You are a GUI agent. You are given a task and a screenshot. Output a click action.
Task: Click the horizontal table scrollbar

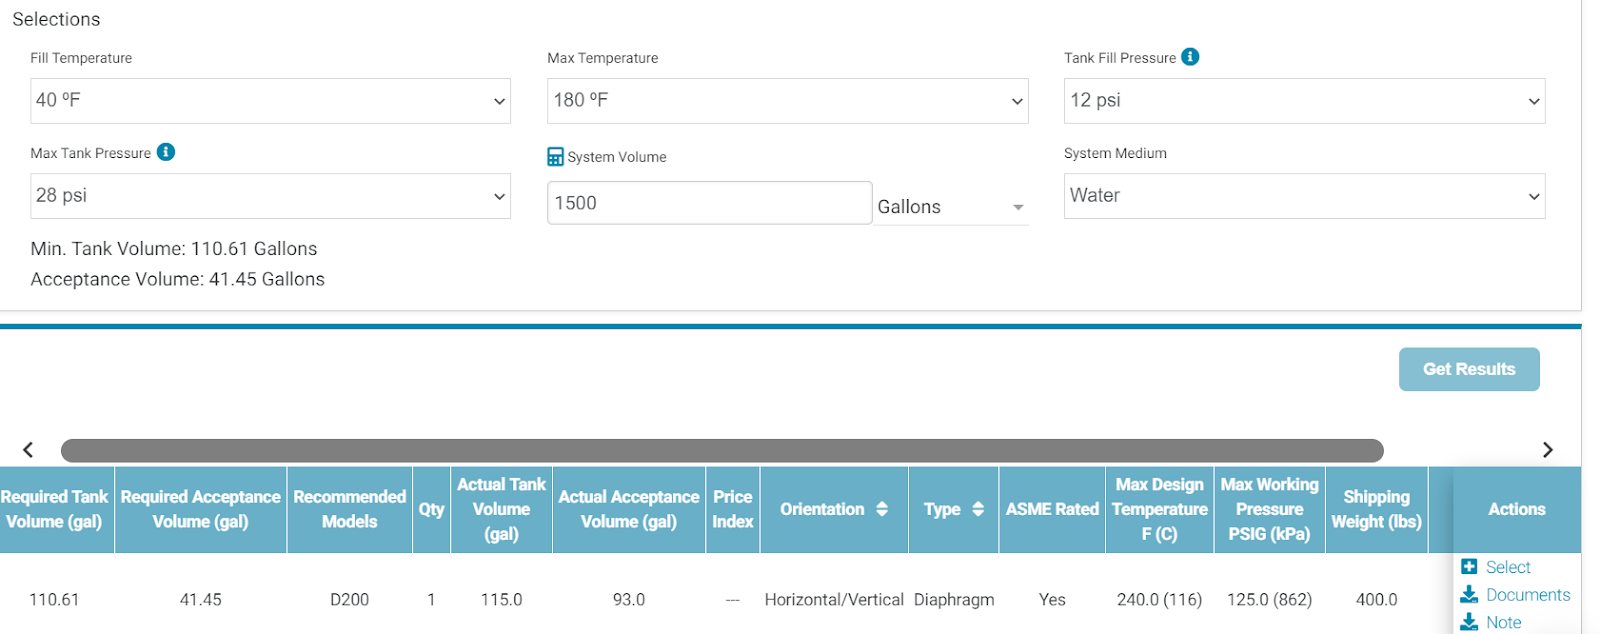click(x=722, y=450)
